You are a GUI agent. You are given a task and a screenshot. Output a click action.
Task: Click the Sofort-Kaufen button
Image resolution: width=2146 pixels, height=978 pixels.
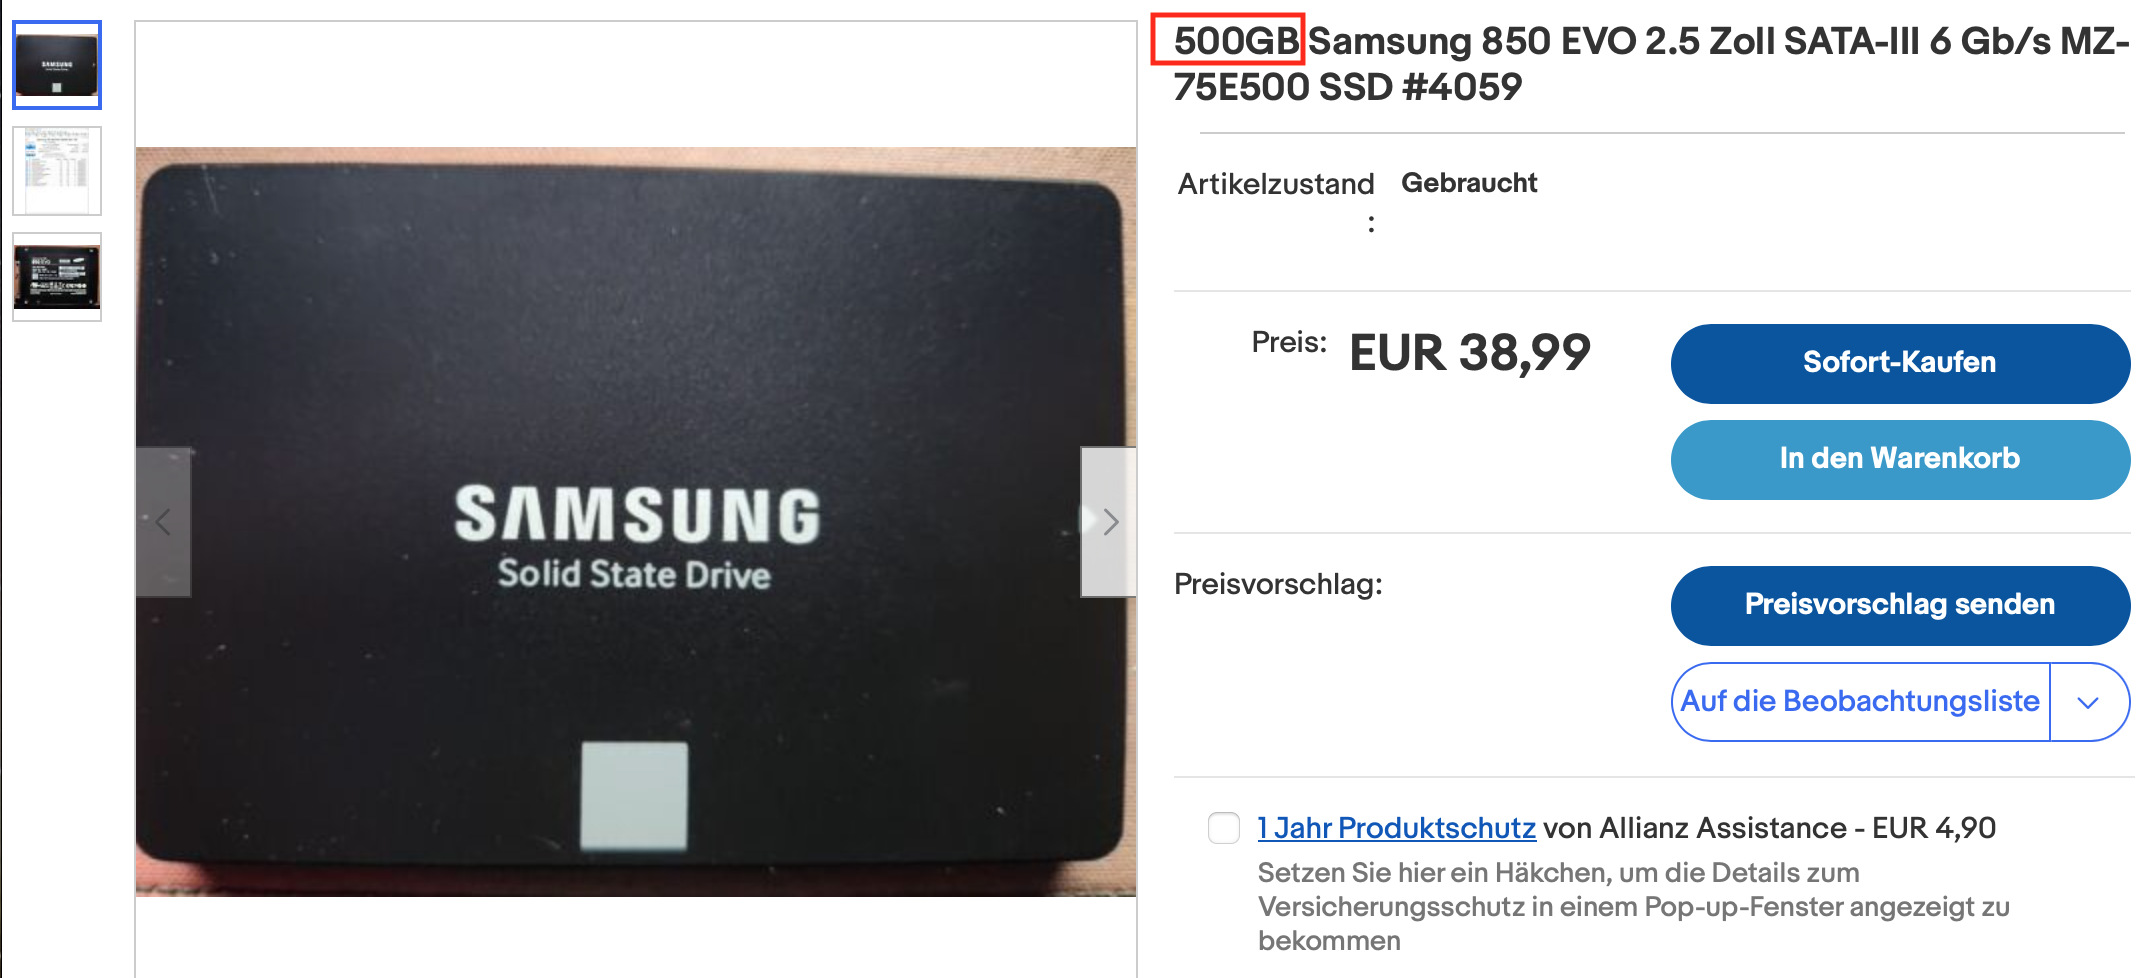point(1900,363)
